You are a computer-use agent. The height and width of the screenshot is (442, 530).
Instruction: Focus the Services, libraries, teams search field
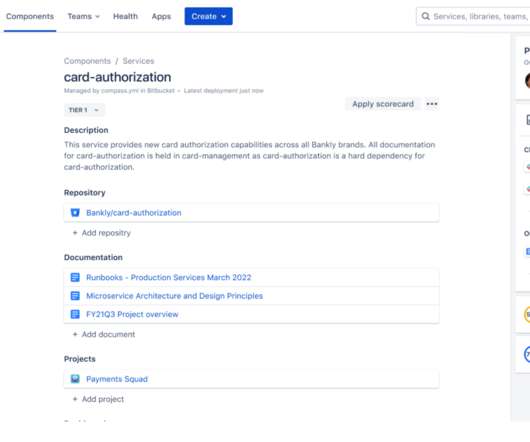click(x=473, y=16)
